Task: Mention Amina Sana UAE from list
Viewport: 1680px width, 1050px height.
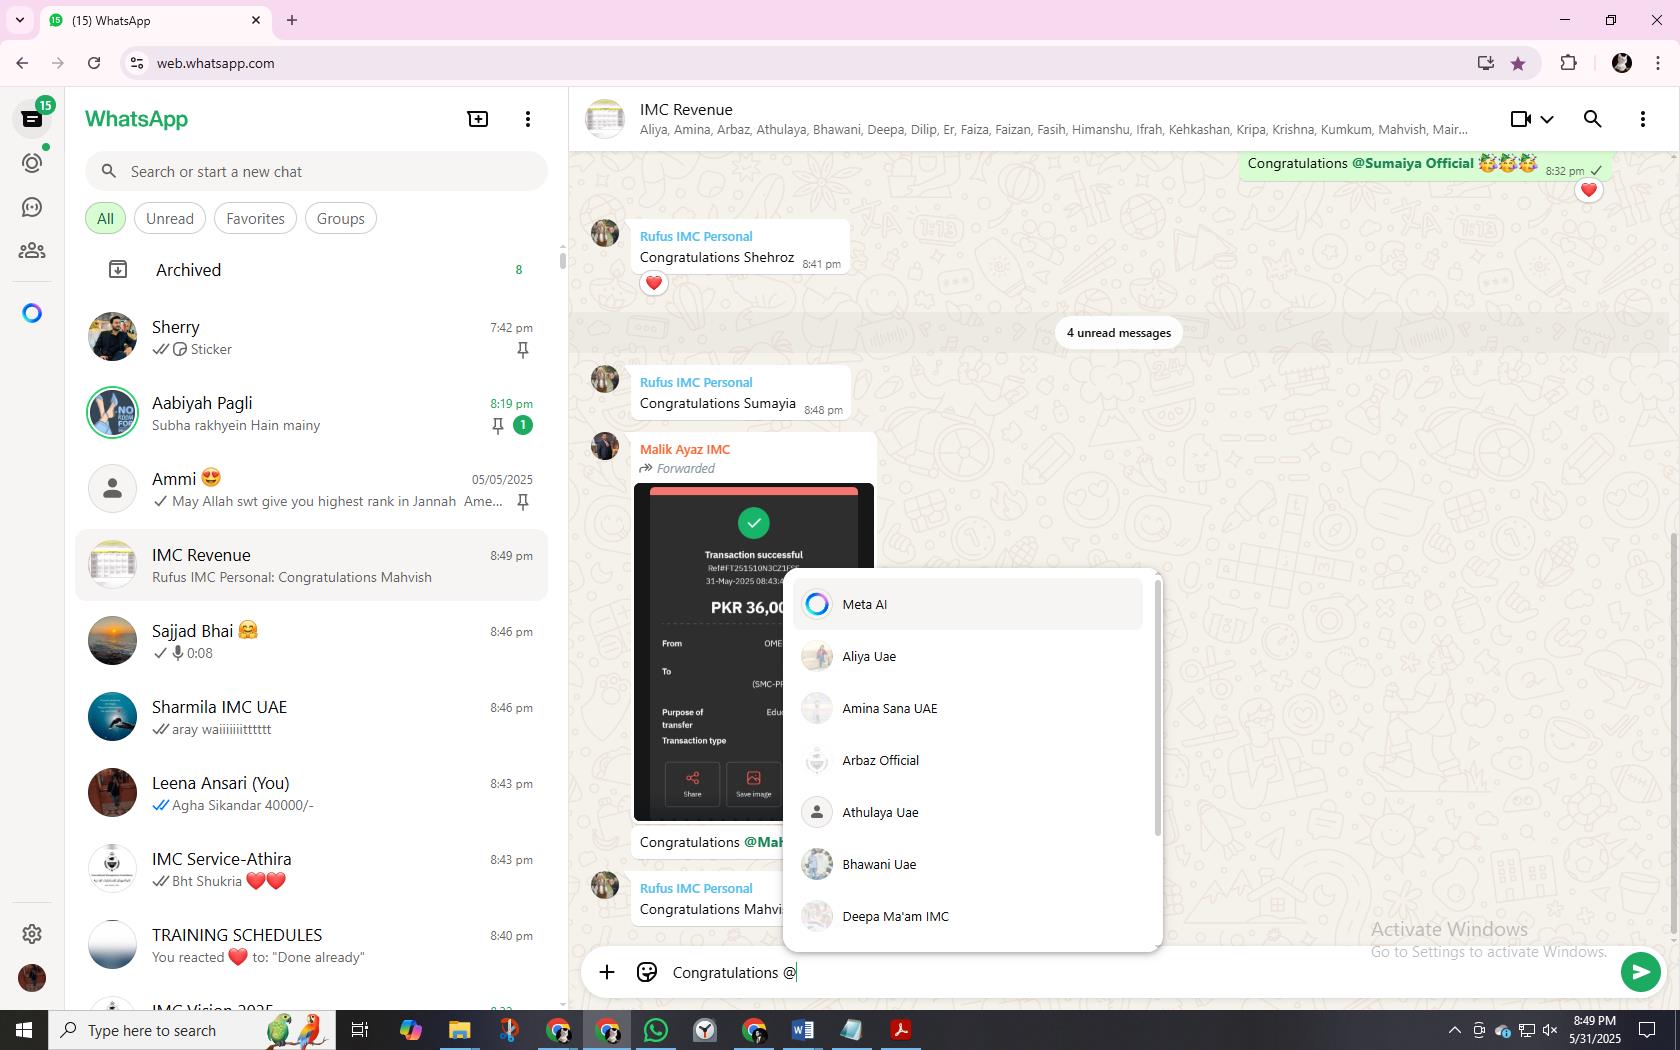Action: tap(968, 708)
